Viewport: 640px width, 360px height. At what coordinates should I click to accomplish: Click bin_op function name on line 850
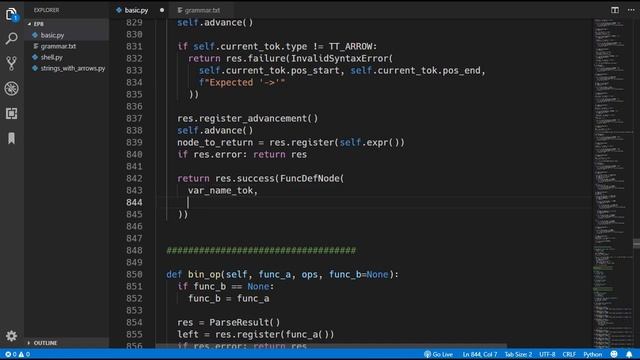click(x=204, y=274)
